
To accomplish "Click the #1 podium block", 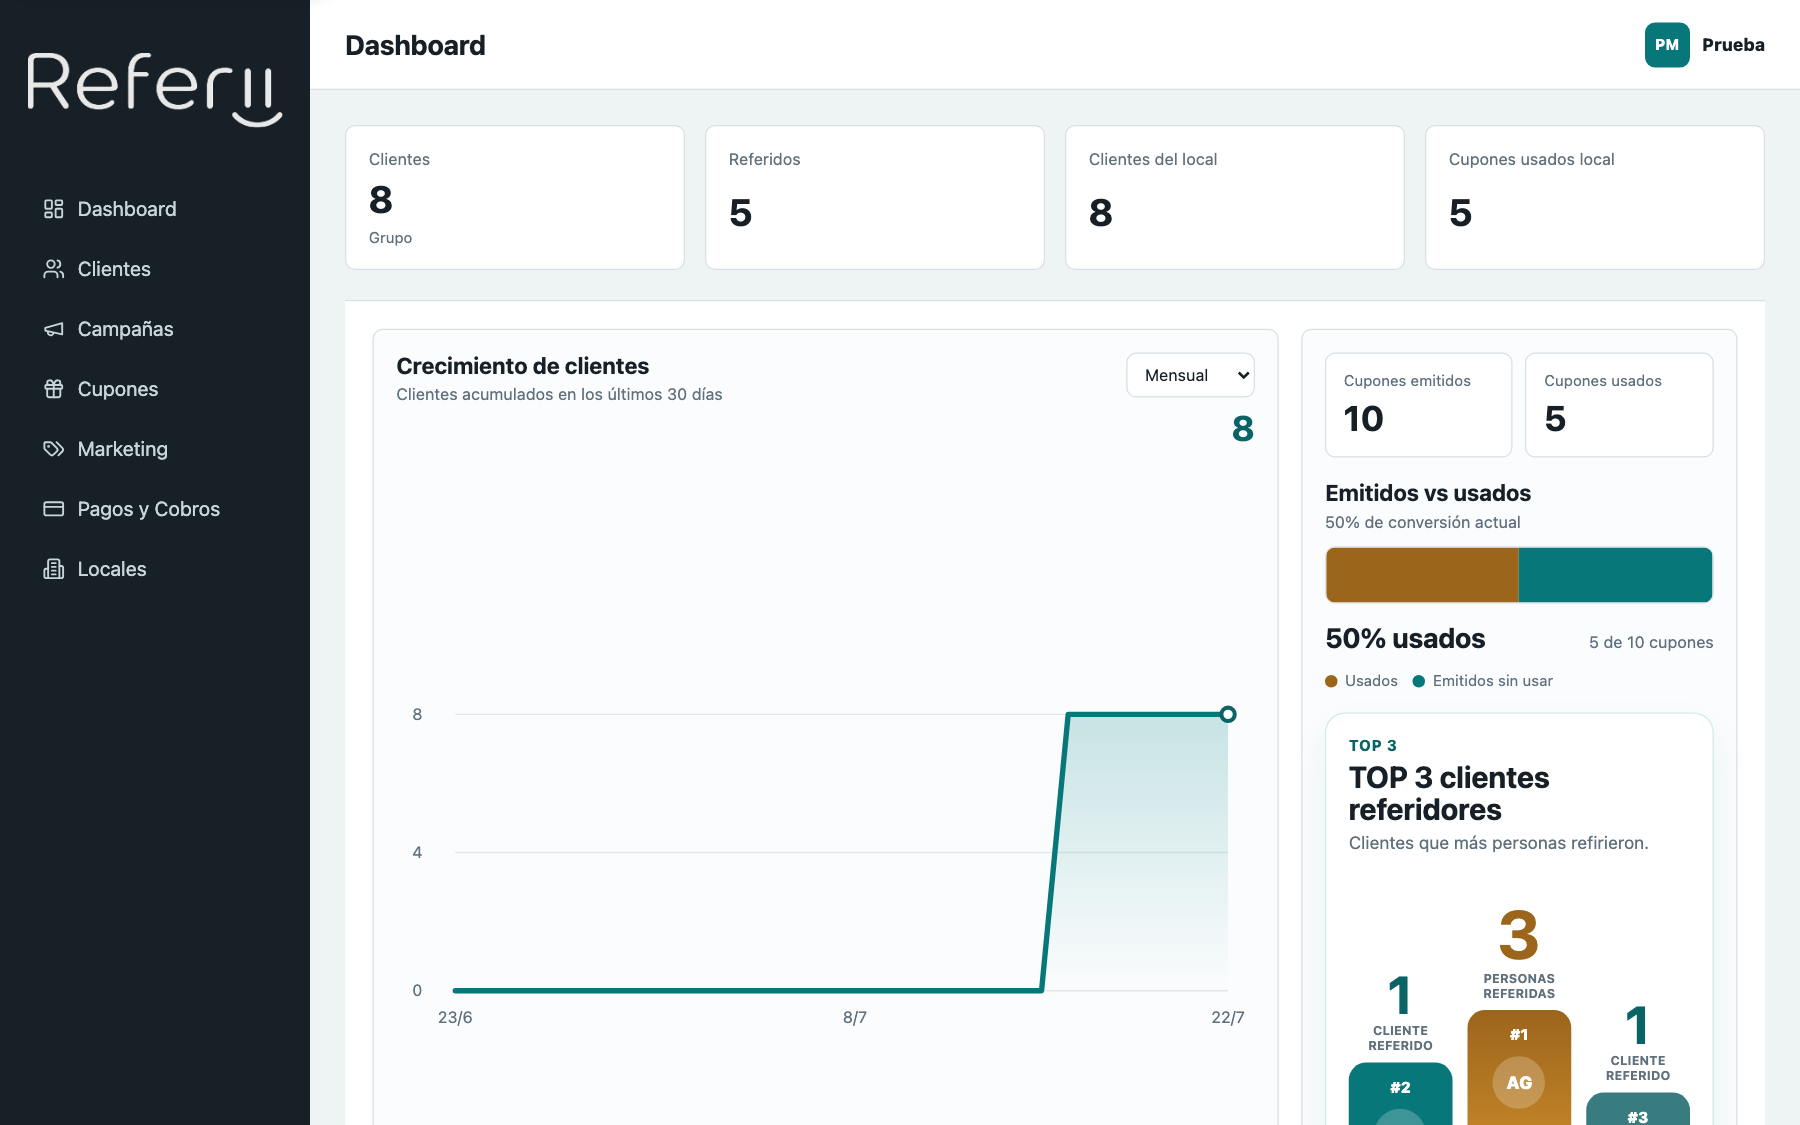I will click(x=1519, y=1068).
